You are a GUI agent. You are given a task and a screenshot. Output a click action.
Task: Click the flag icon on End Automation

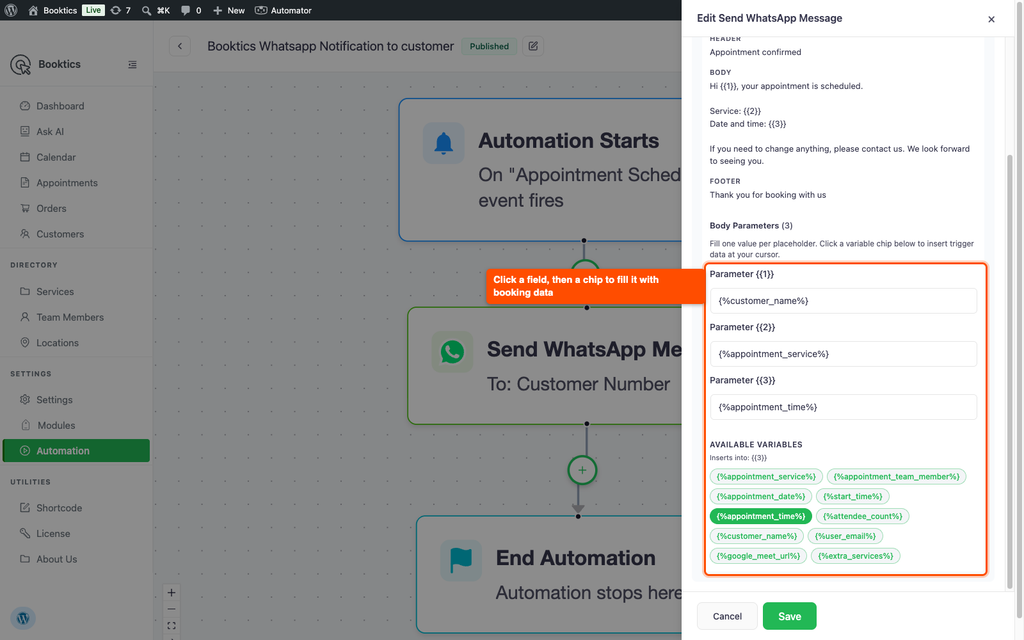(x=460, y=560)
